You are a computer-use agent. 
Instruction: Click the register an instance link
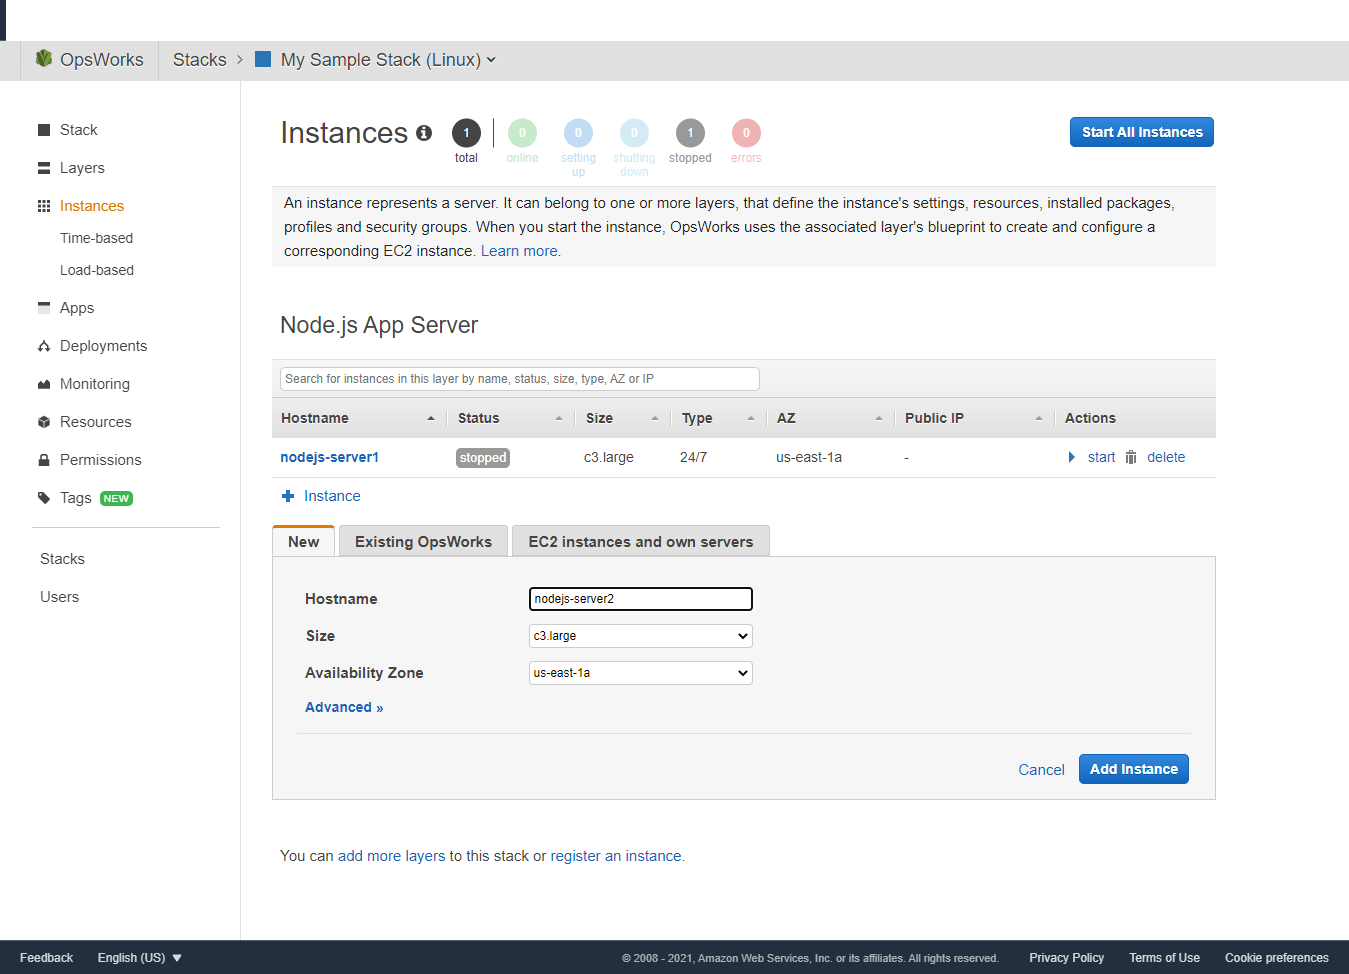coord(616,856)
